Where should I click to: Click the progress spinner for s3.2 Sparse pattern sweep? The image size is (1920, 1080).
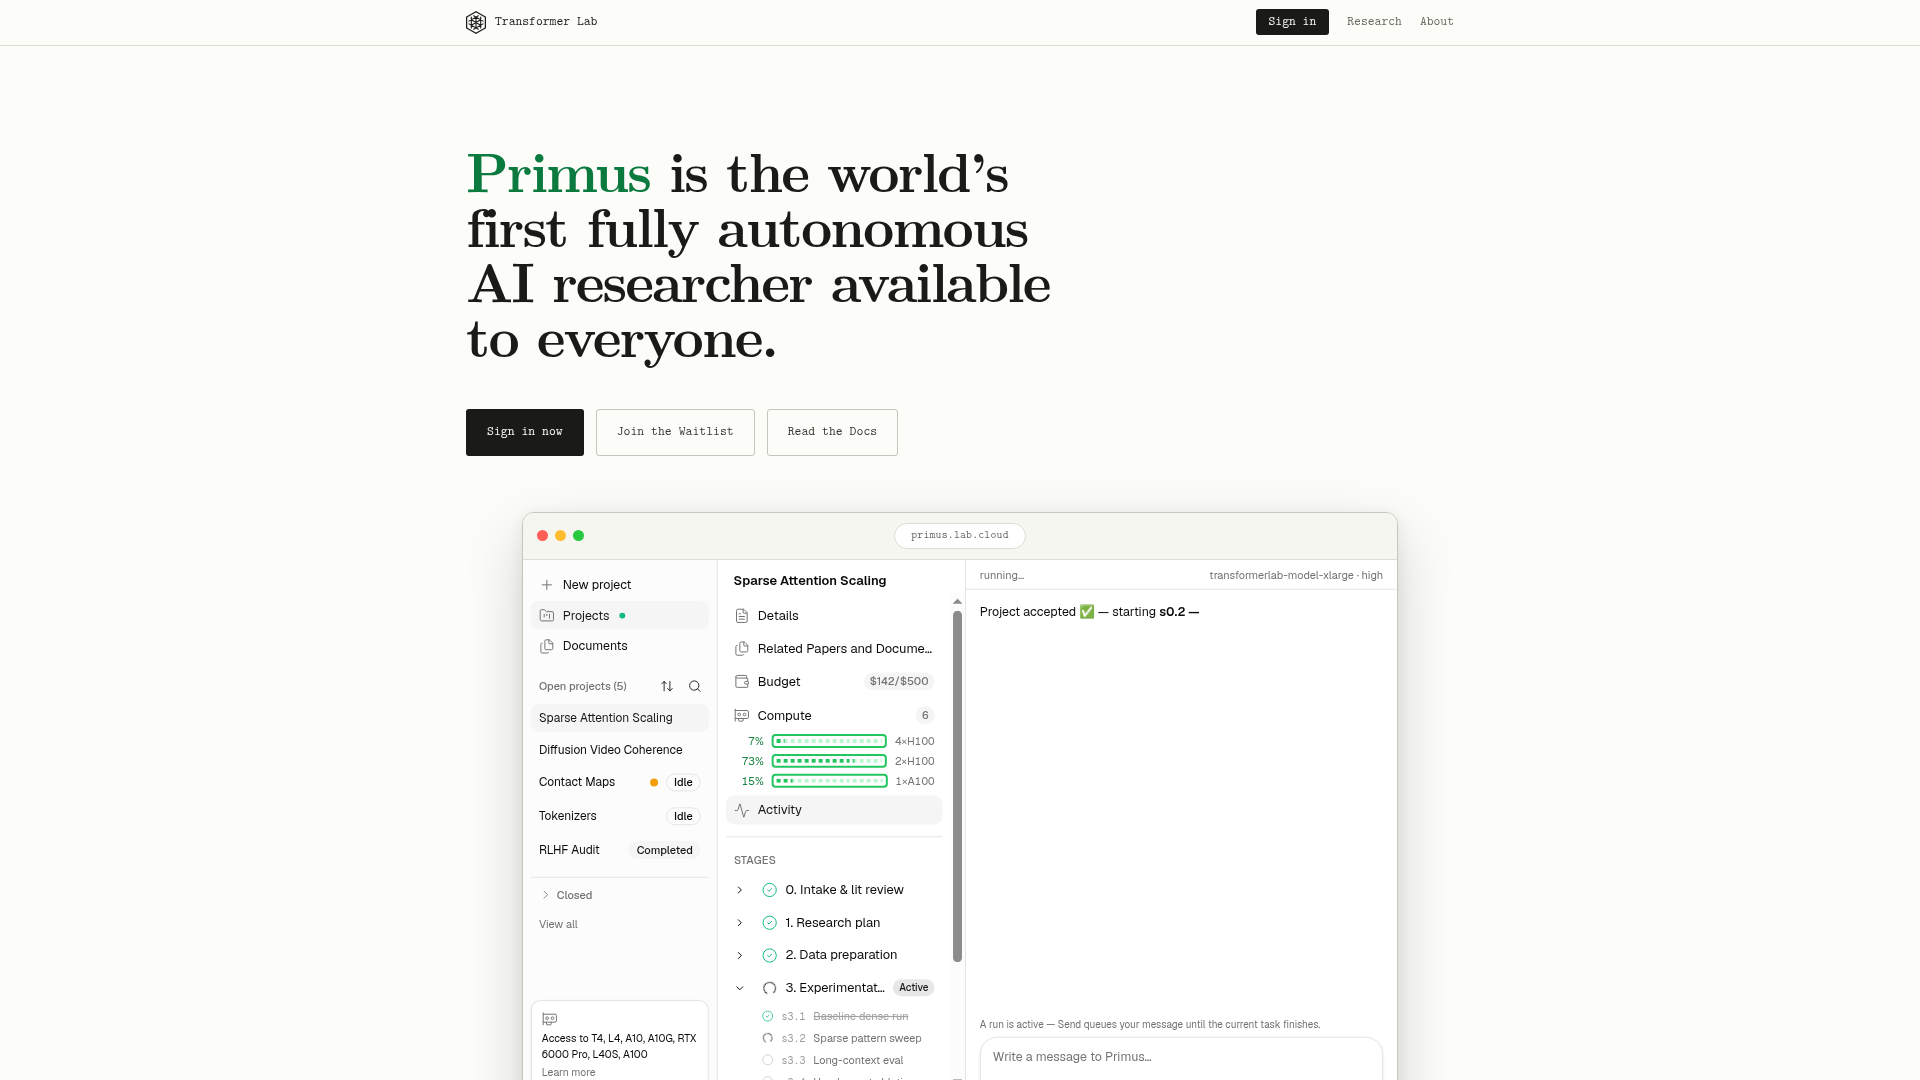pyautogui.click(x=768, y=1038)
